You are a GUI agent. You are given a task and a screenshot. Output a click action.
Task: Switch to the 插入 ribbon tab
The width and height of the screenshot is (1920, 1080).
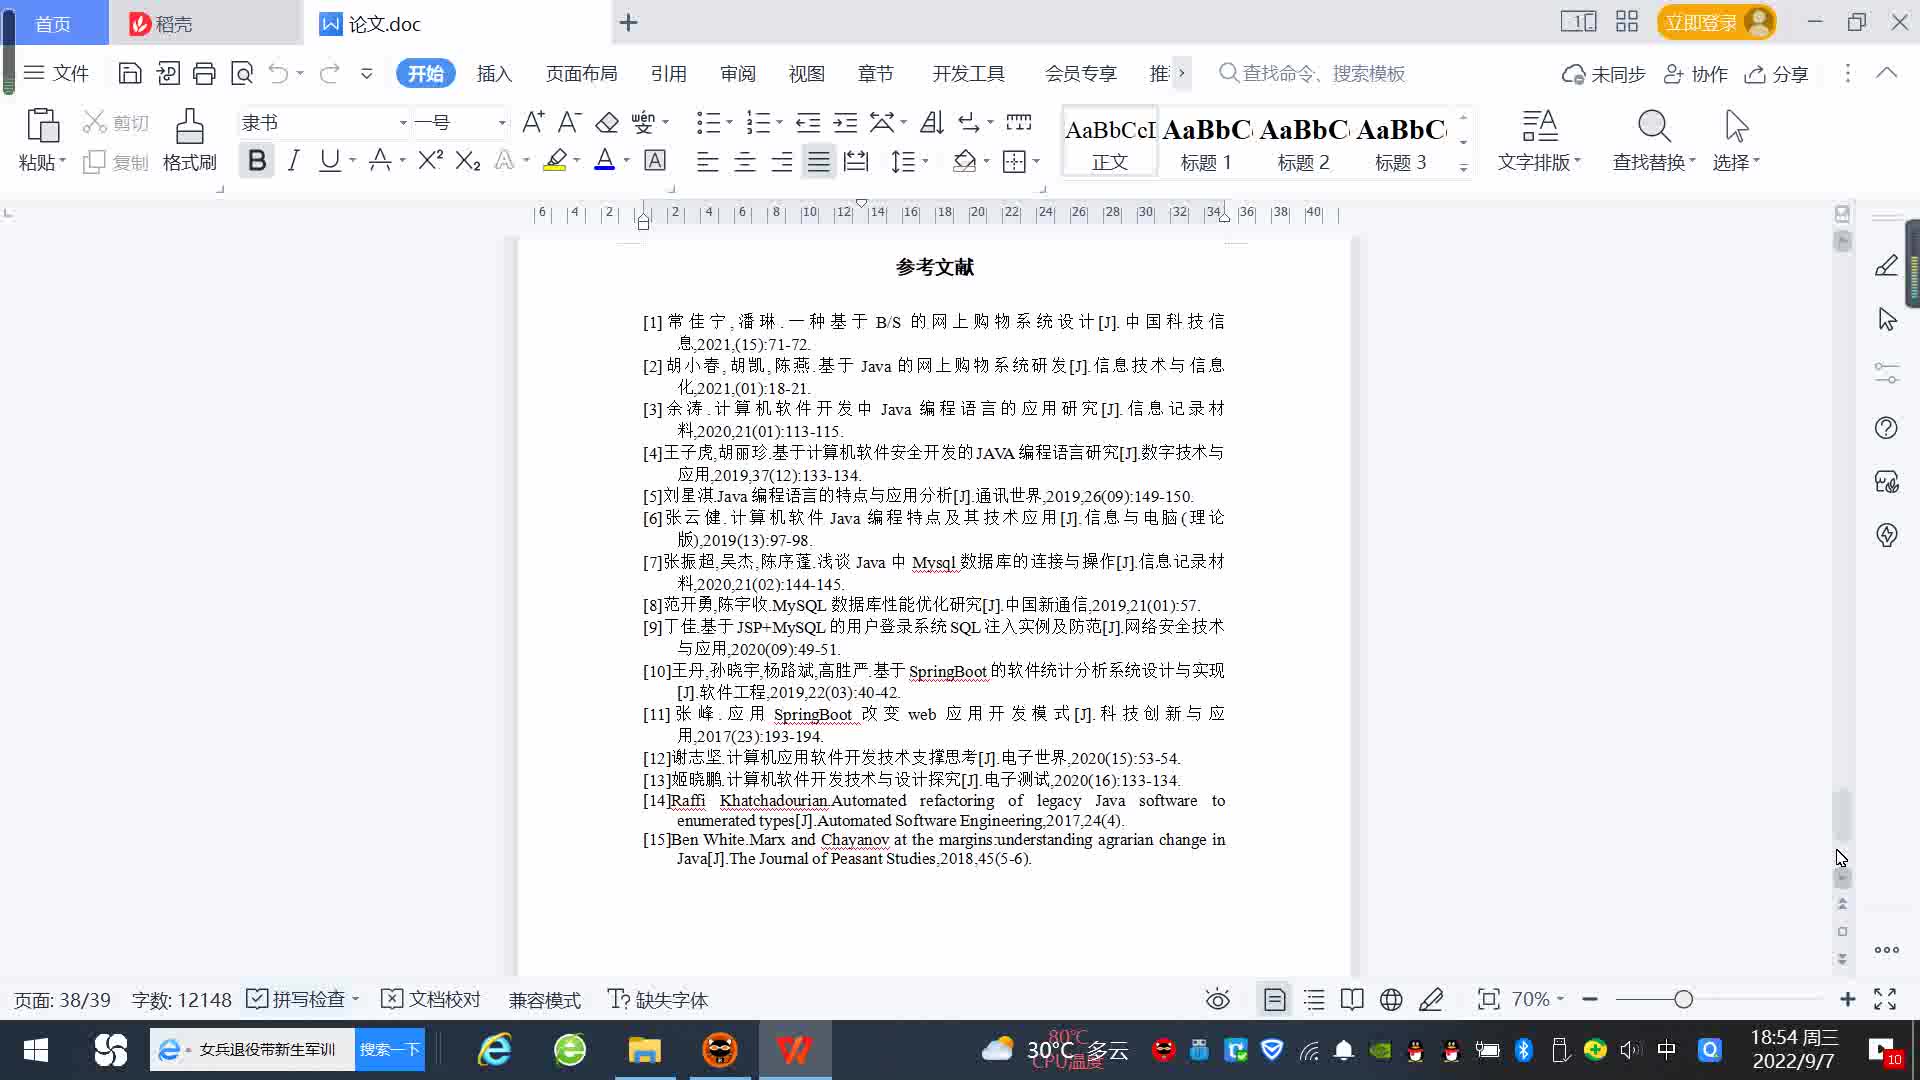coord(493,74)
